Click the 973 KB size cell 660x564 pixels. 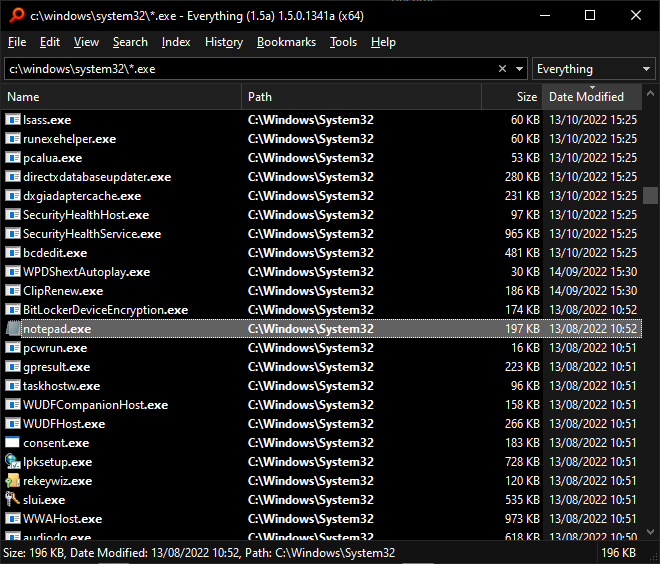(x=522, y=519)
